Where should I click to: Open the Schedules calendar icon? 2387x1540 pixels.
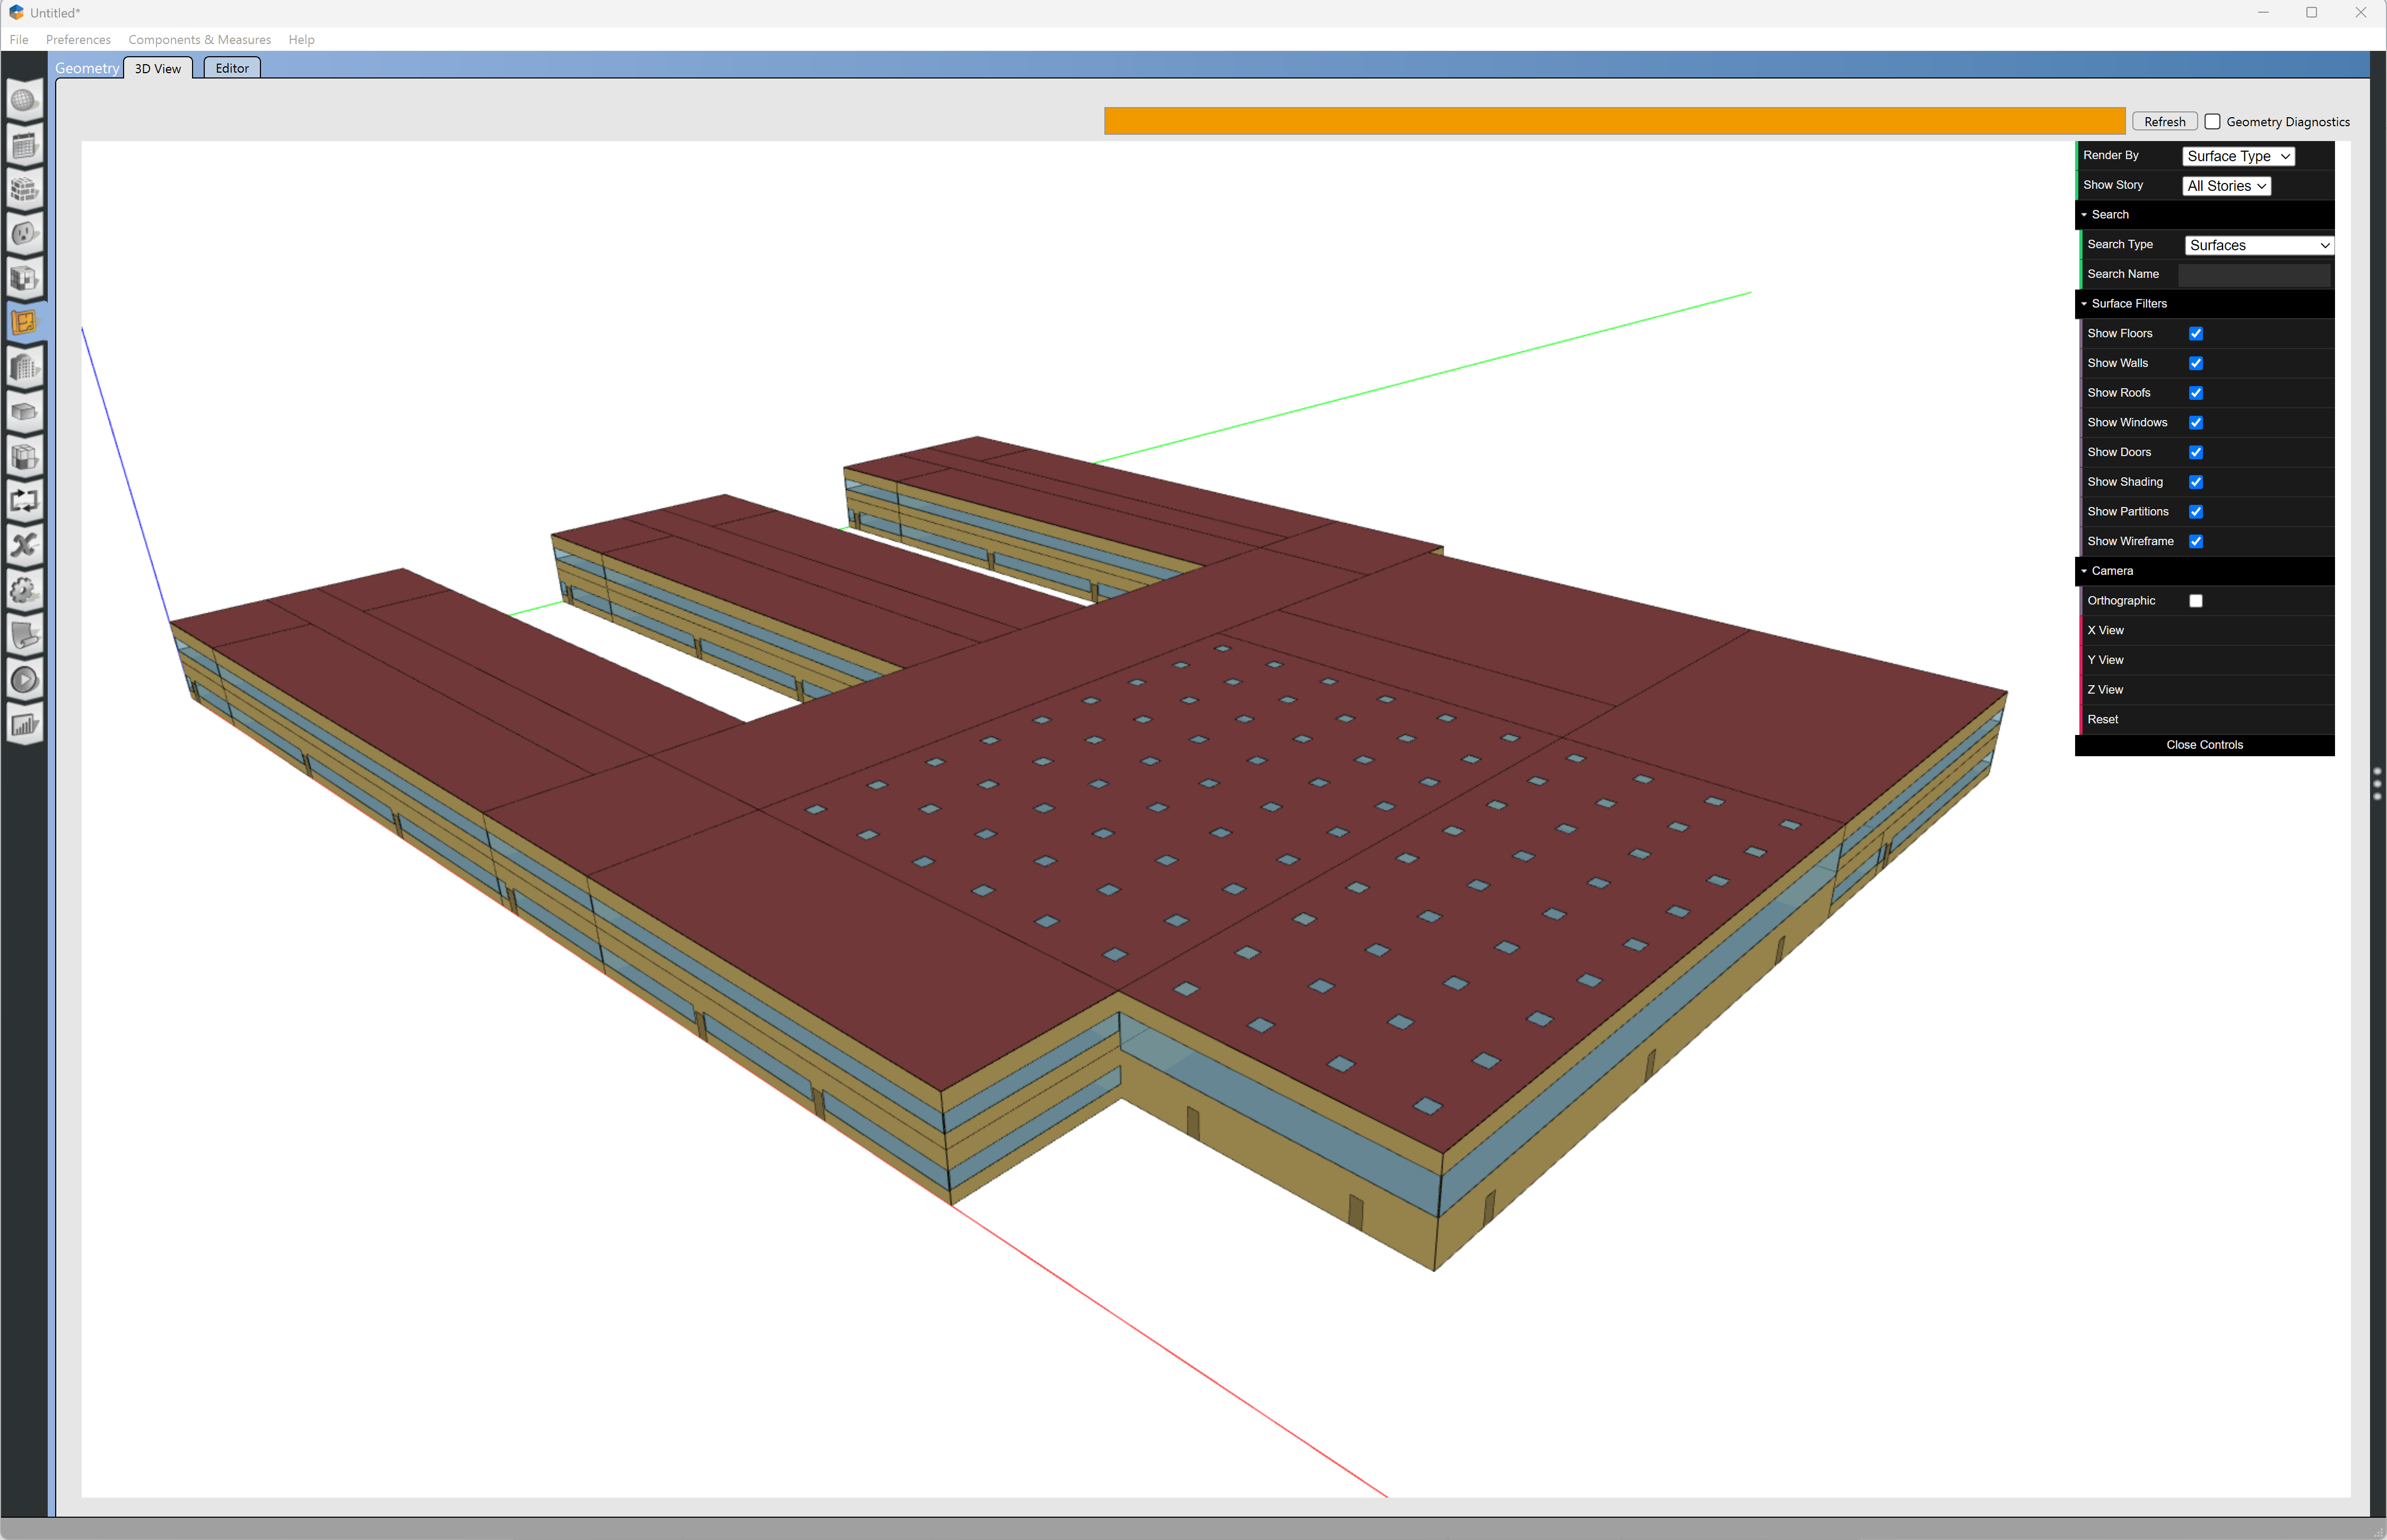24,146
